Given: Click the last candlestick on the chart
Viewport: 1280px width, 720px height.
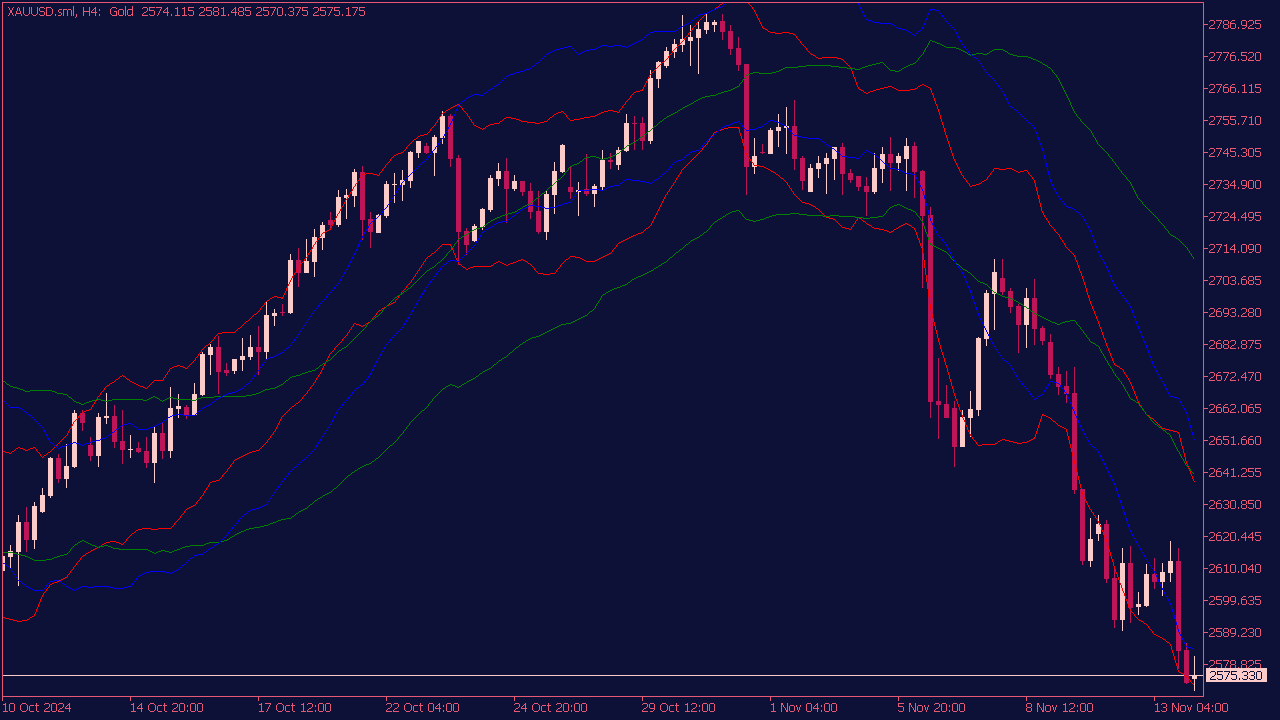Looking at the screenshot, I should pos(1194,674).
